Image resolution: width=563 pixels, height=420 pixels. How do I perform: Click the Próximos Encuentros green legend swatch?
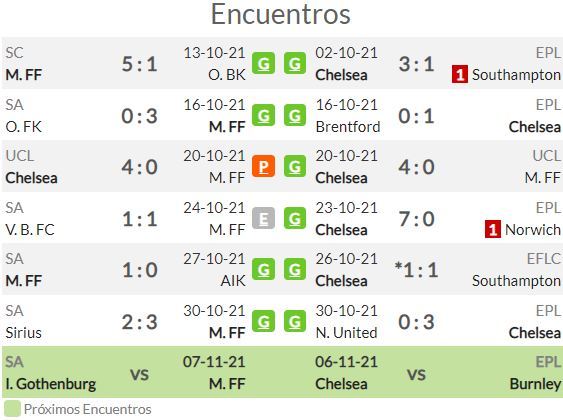point(12,409)
